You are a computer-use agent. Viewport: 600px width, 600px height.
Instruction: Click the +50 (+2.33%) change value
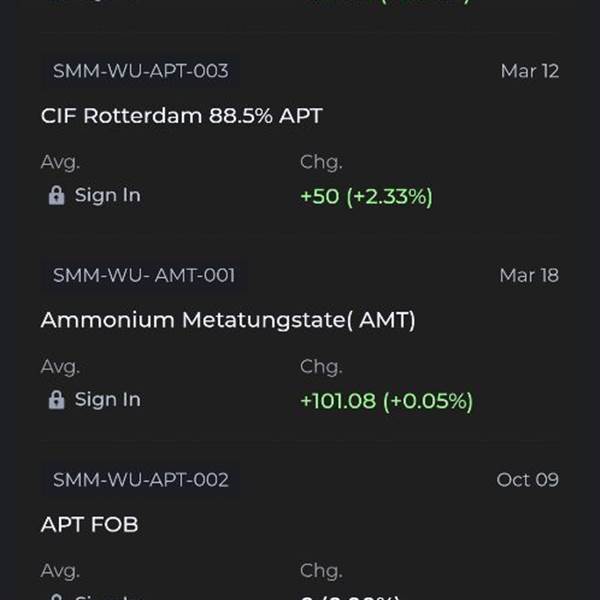[x=366, y=197]
